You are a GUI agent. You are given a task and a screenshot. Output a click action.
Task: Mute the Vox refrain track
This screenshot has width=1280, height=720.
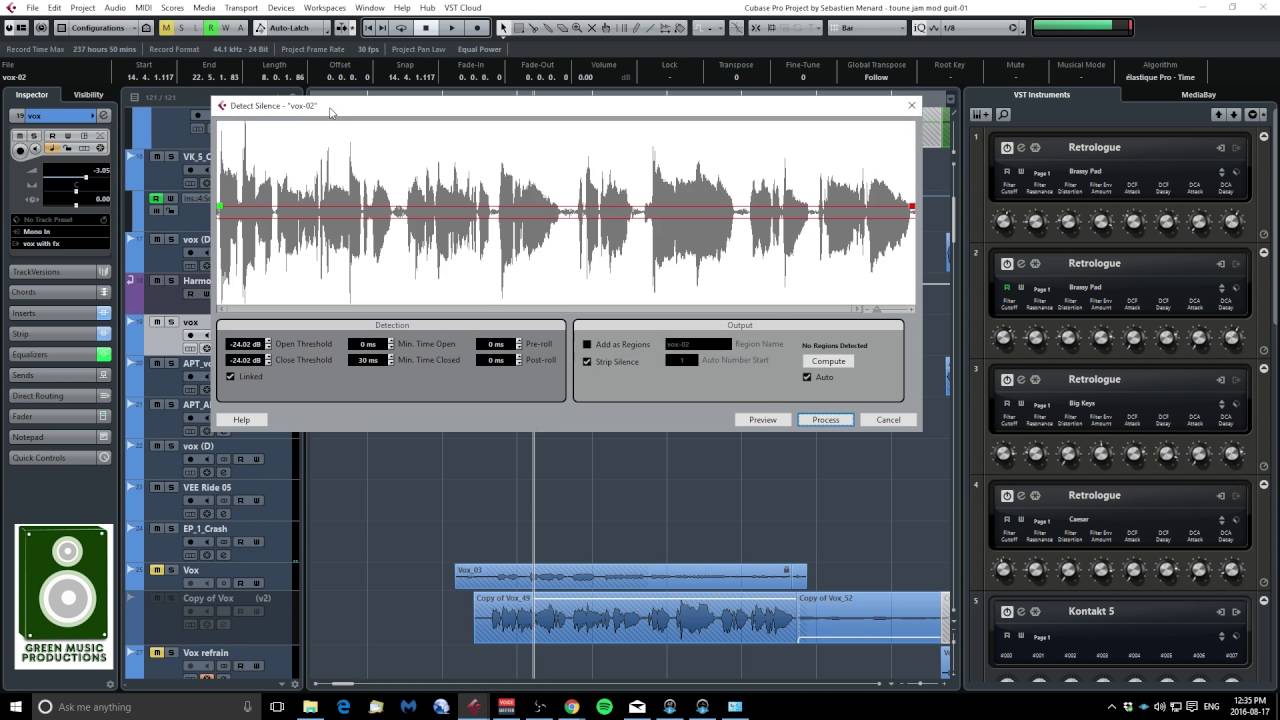click(x=157, y=653)
